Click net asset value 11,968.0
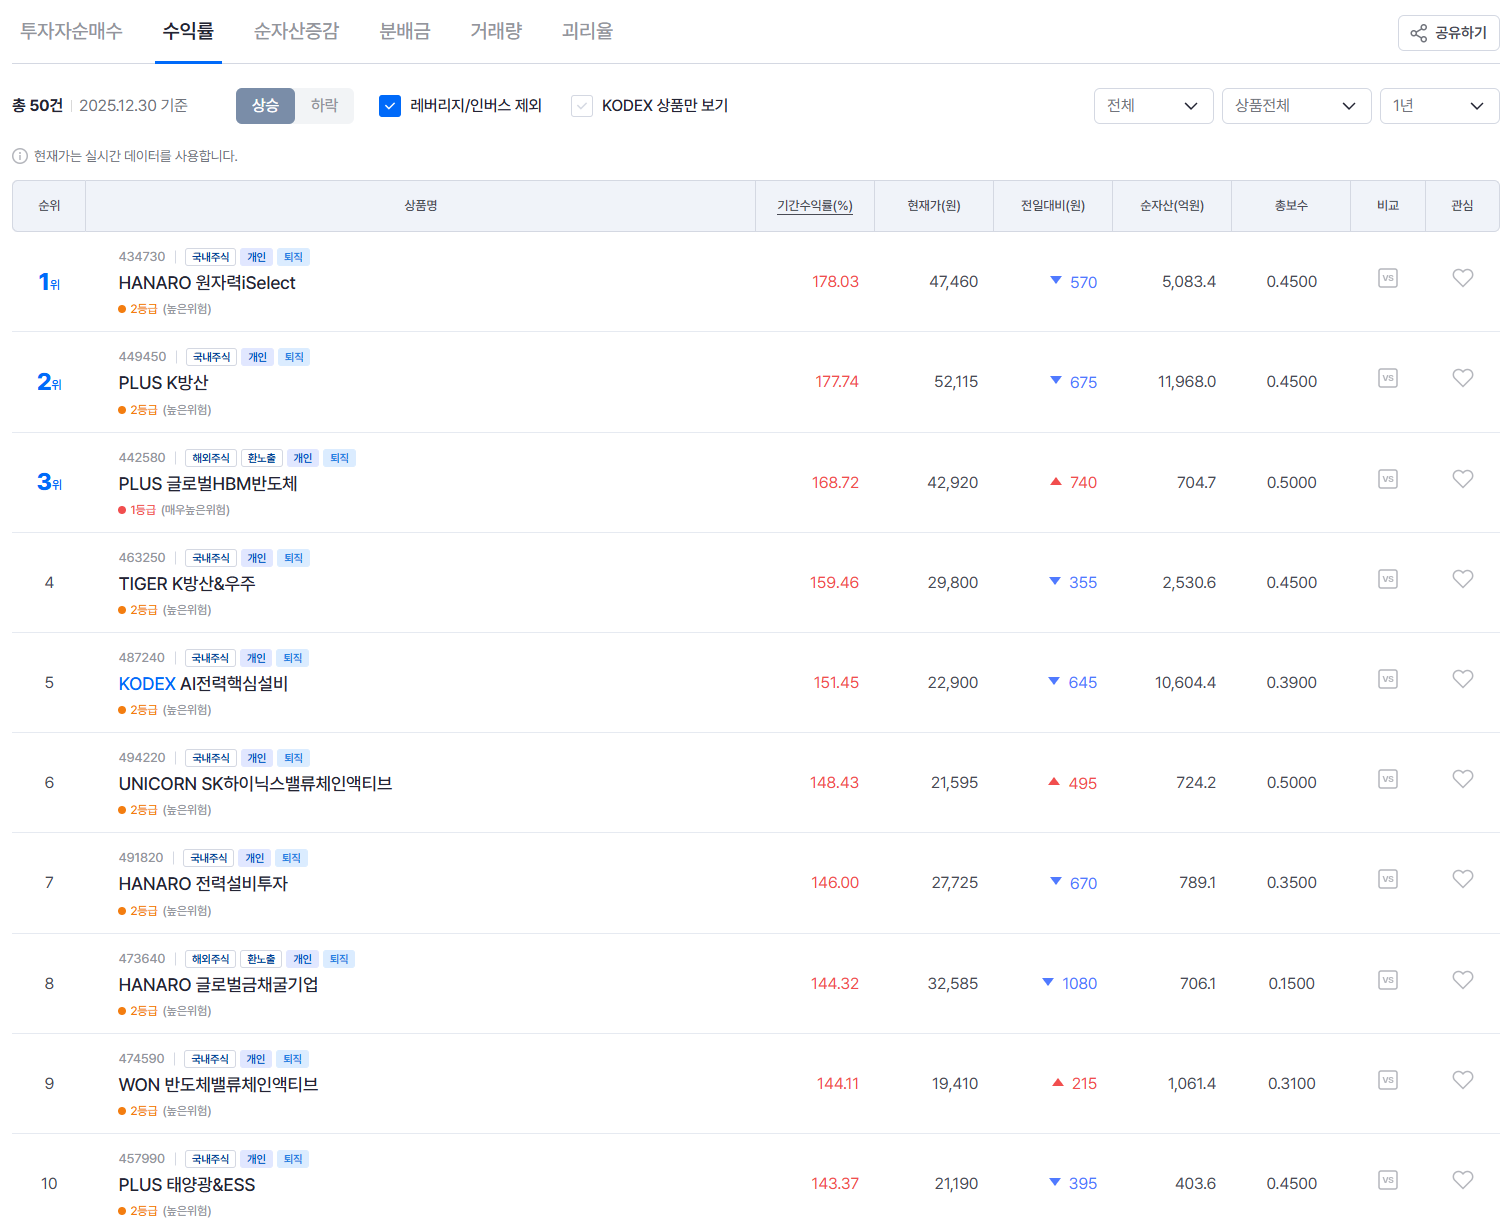 pos(1187,382)
